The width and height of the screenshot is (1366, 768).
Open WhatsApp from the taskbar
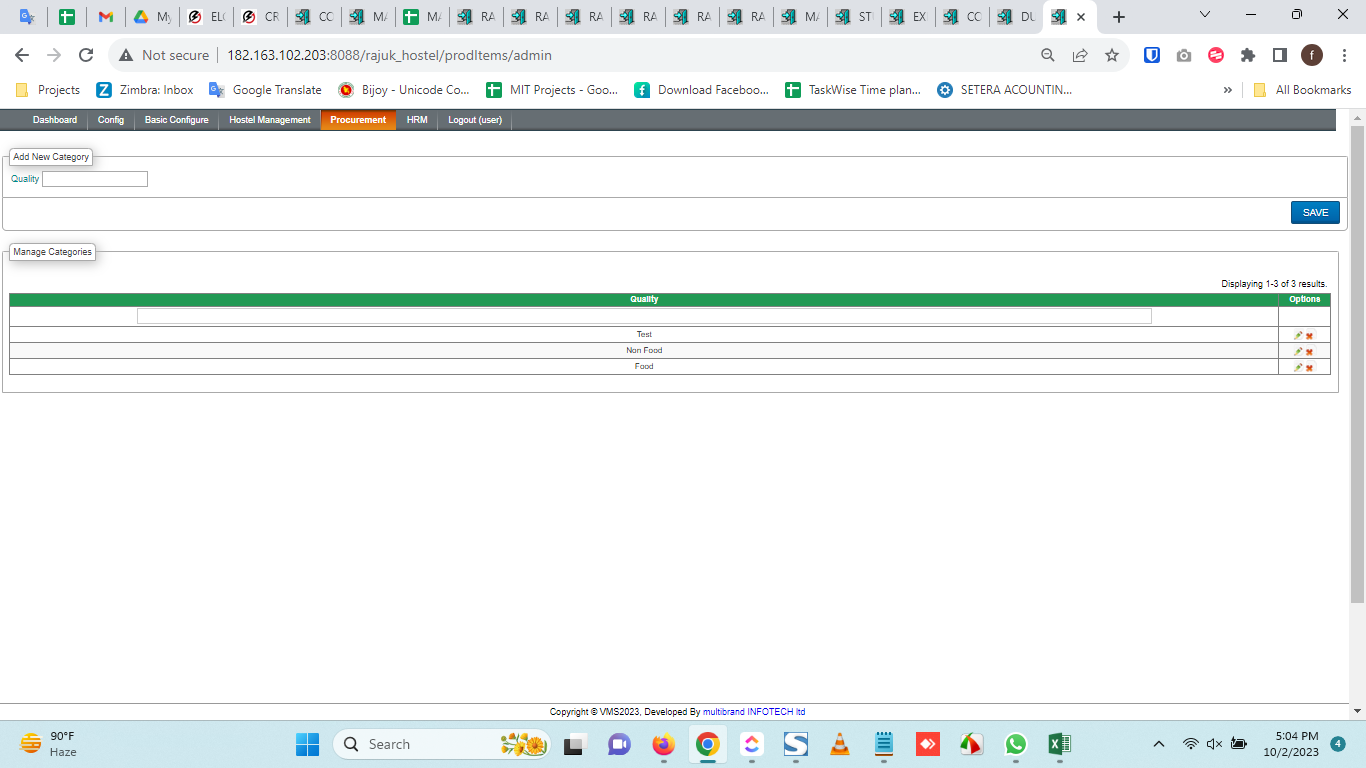click(x=1016, y=744)
